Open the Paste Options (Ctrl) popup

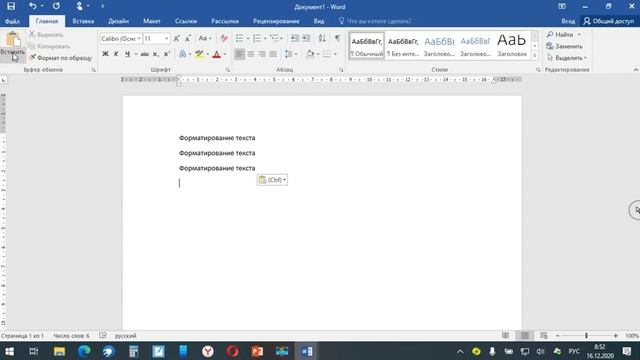pyautogui.click(x=272, y=180)
